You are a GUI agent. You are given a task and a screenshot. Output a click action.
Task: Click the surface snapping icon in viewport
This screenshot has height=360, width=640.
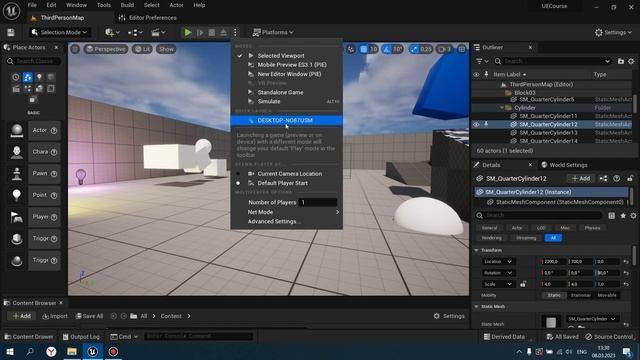[351, 49]
